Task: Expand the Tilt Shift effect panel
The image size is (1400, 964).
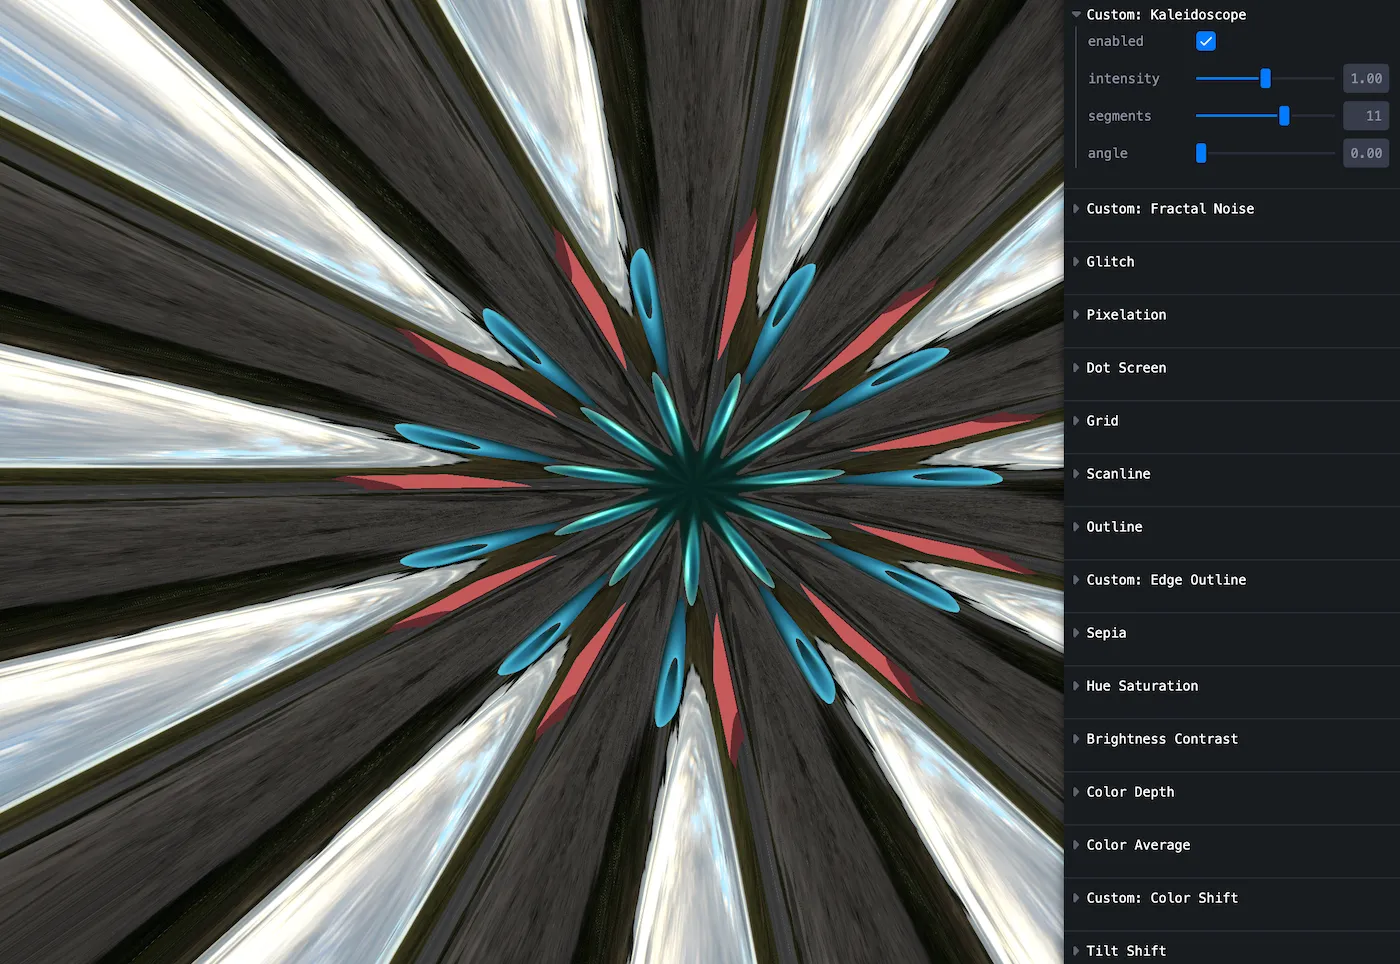Action: click(x=1126, y=951)
